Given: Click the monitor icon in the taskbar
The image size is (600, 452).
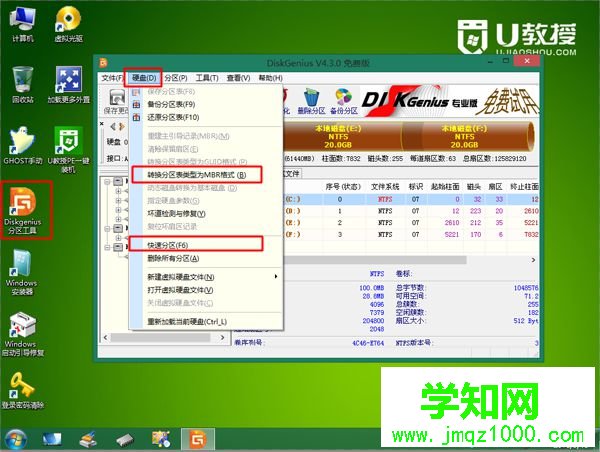Looking at the screenshot, I should (51, 439).
